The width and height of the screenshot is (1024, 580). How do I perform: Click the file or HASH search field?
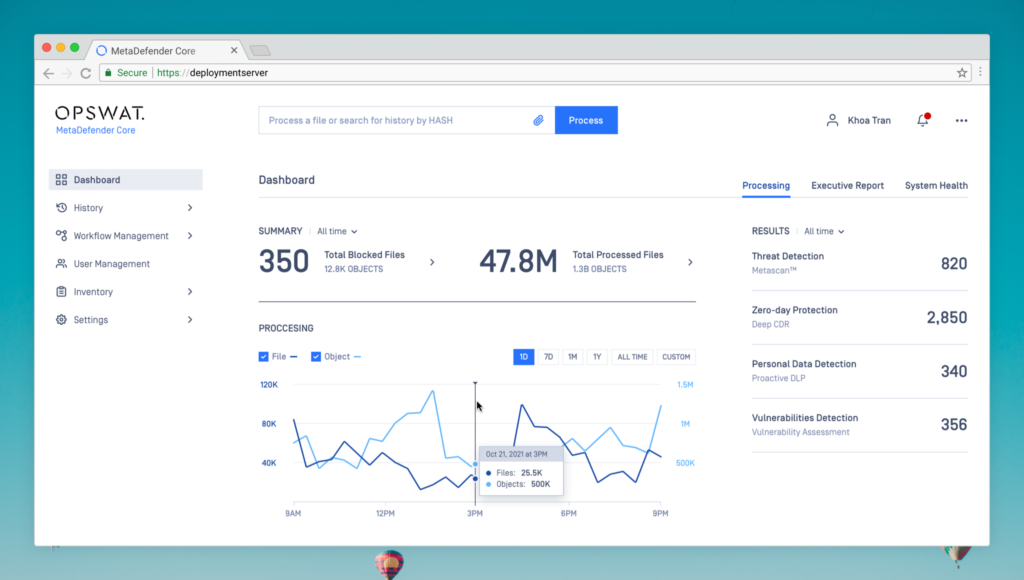[395, 120]
